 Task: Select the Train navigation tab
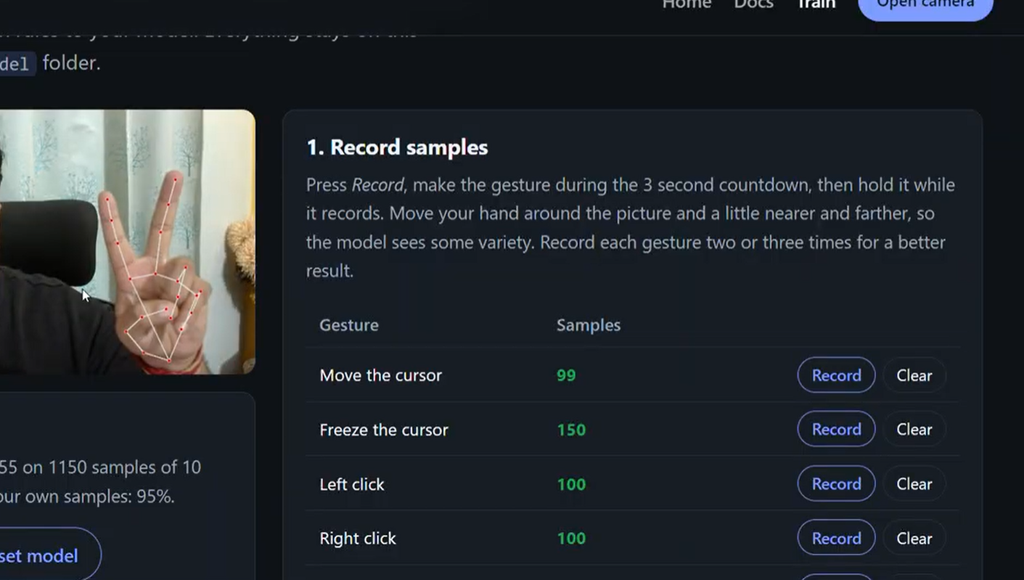tap(816, 5)
